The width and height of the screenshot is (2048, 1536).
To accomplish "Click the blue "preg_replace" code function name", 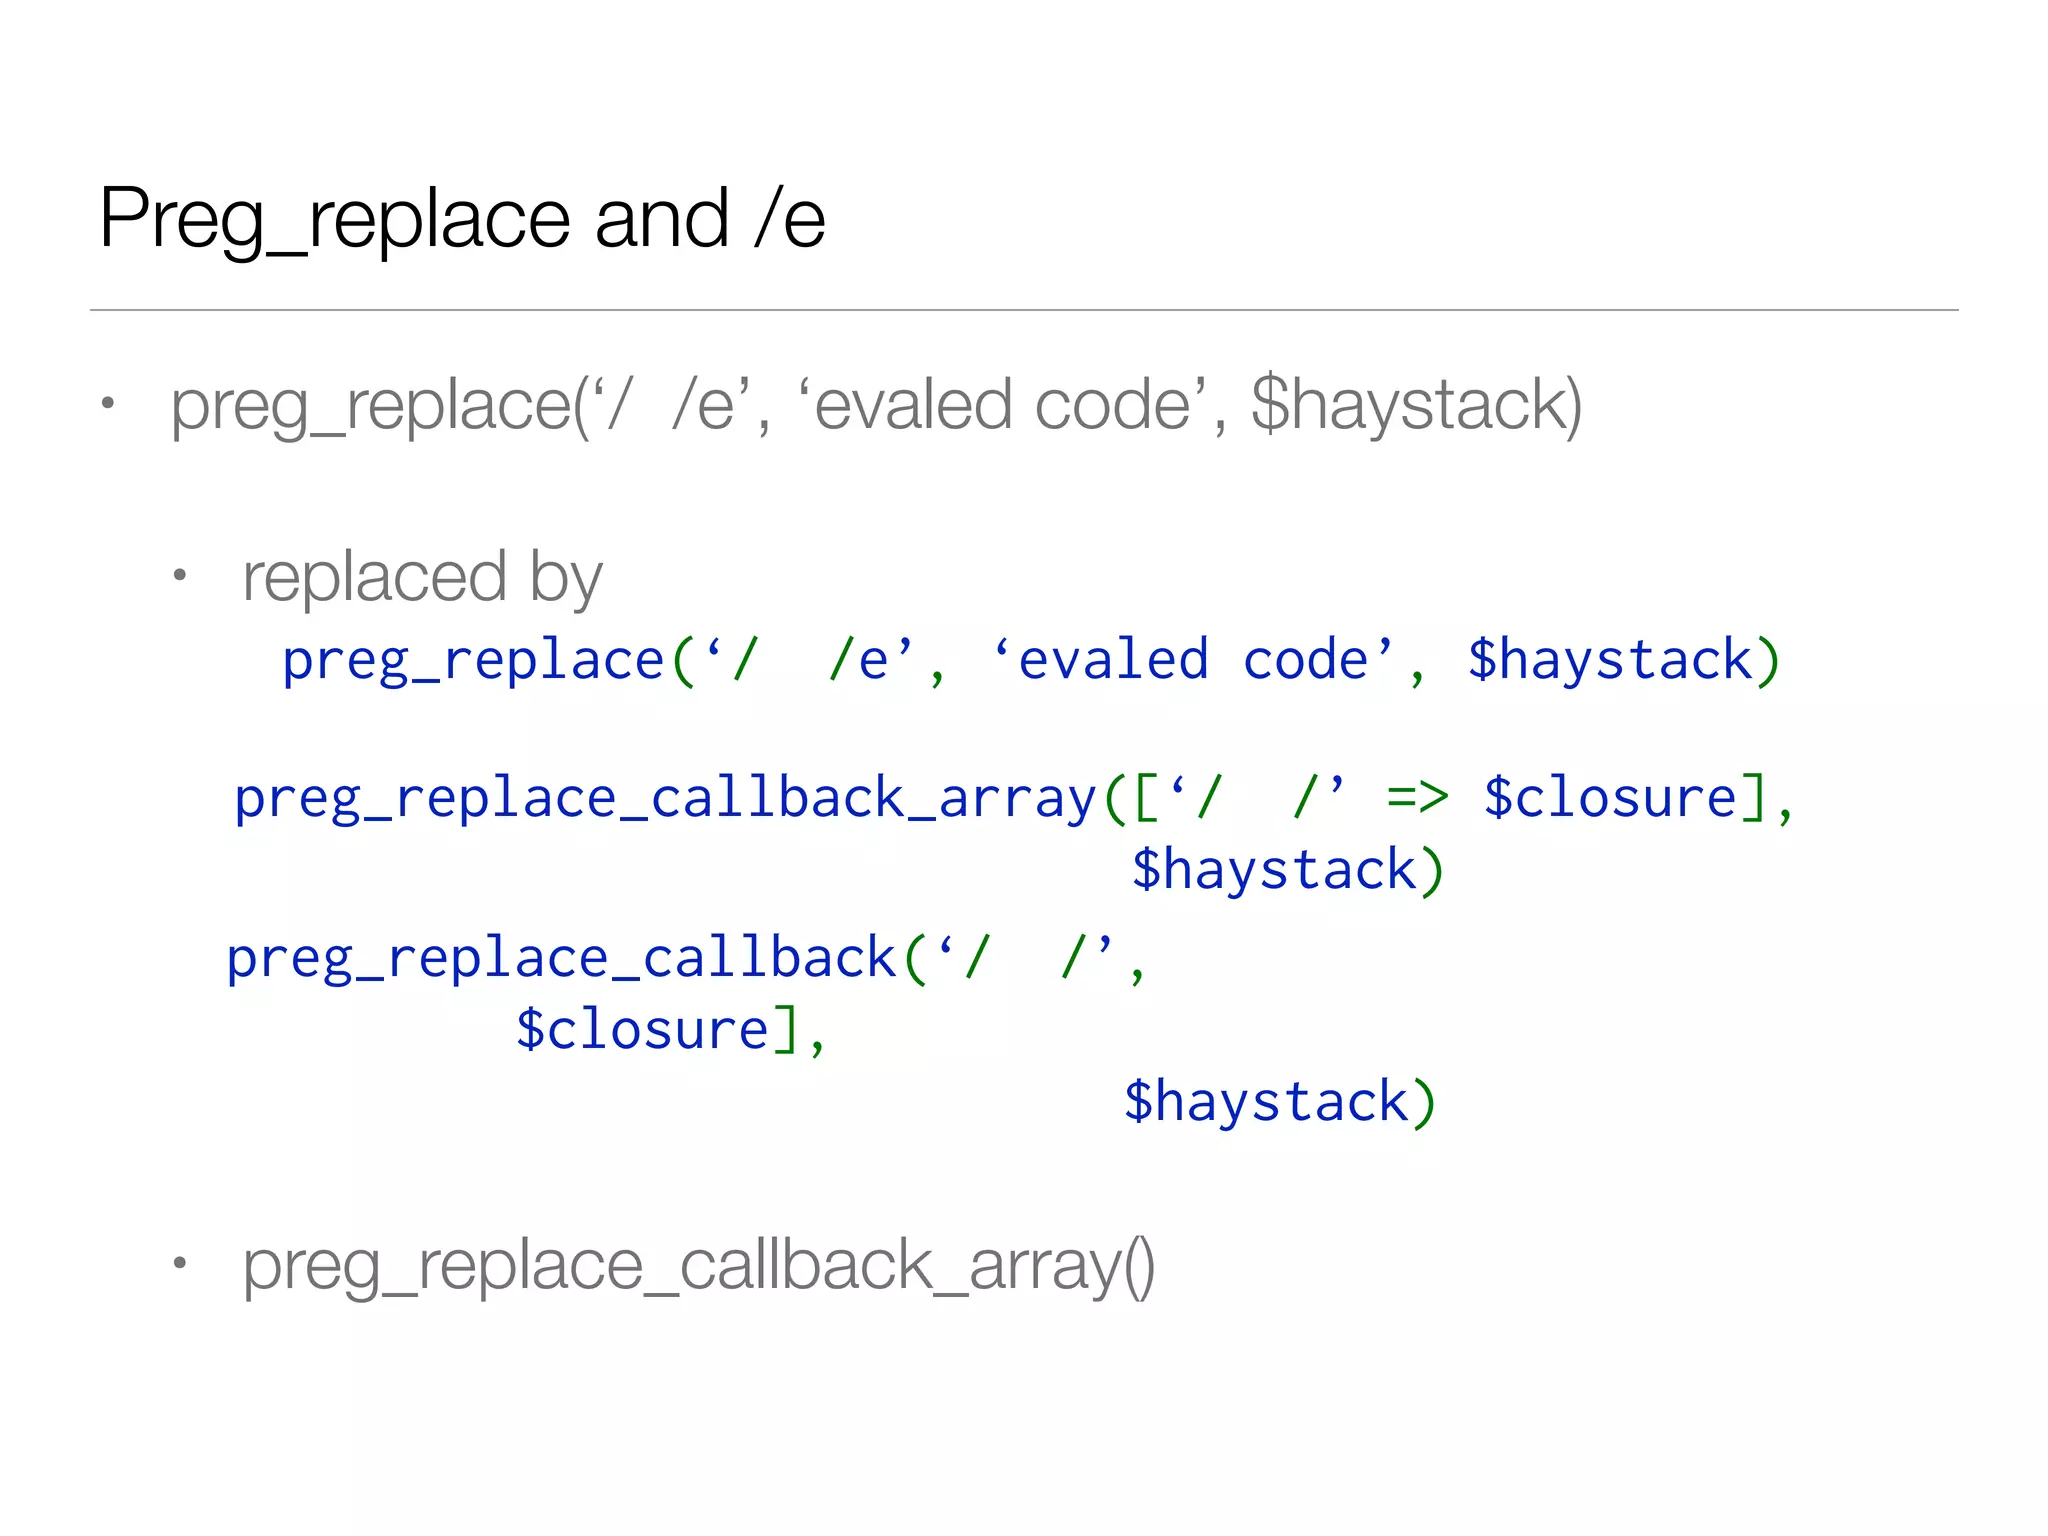I will tap(473, 661).
